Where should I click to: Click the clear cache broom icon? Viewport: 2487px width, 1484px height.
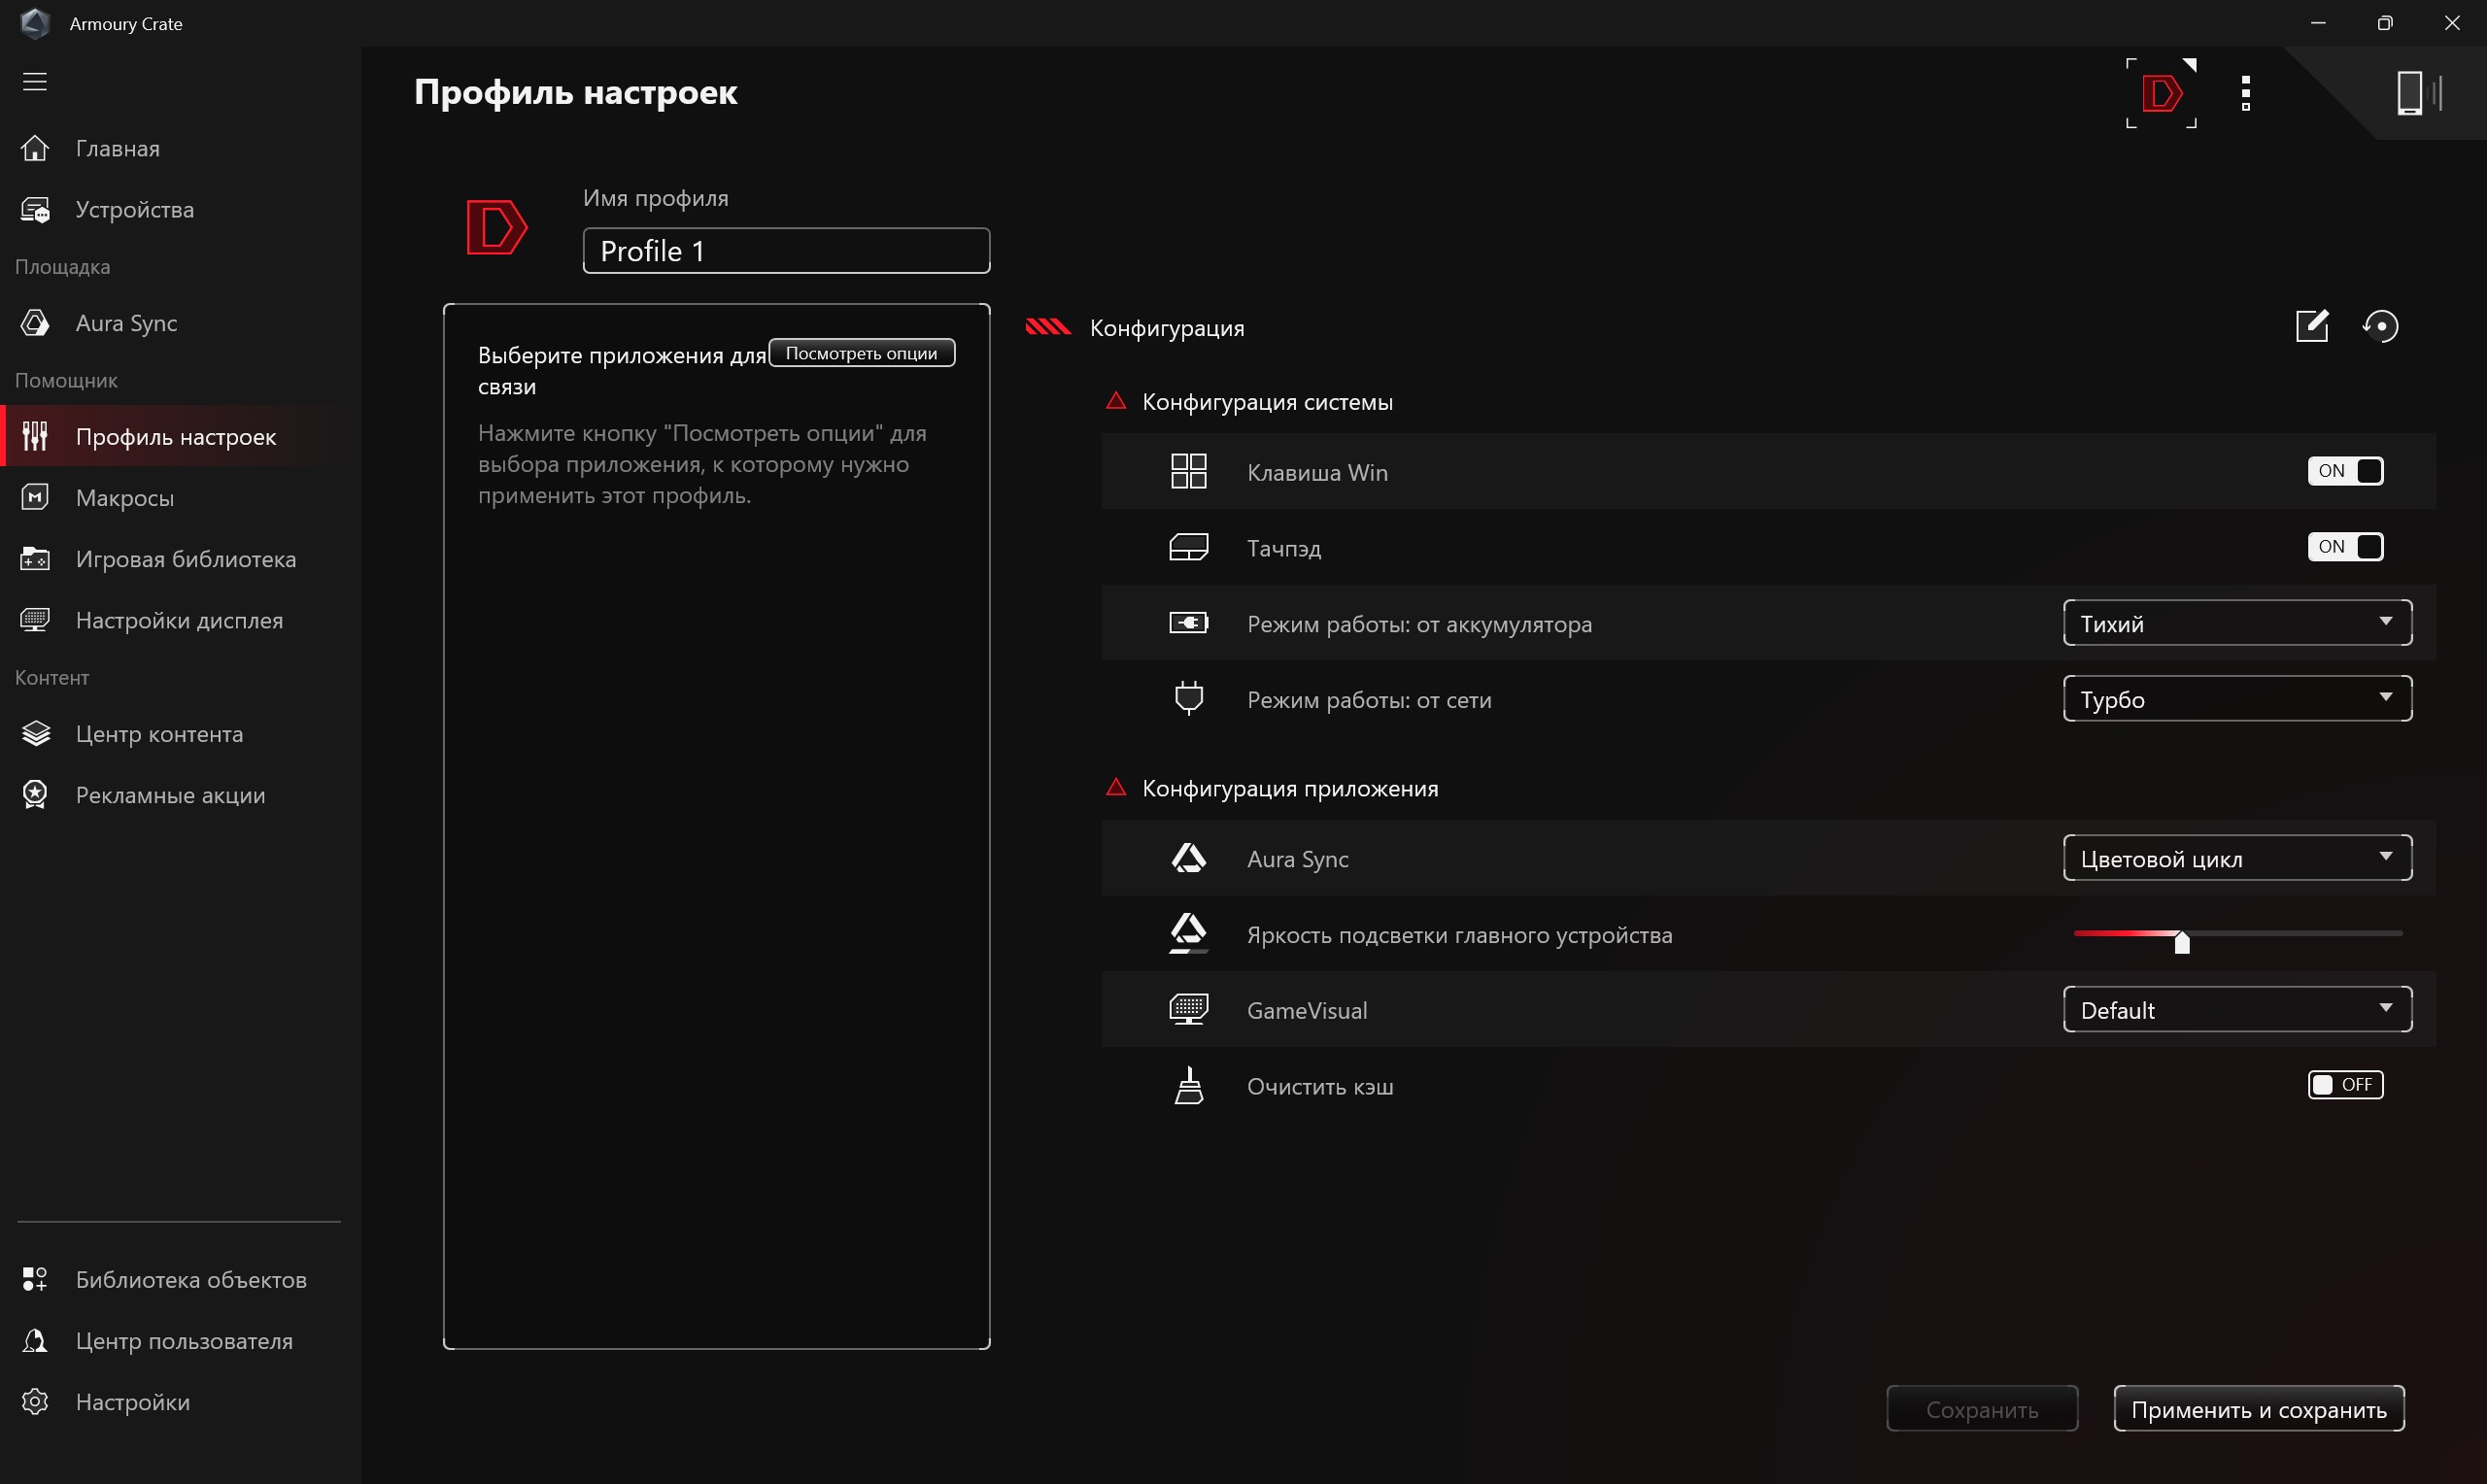[x=1189, y=1085]
